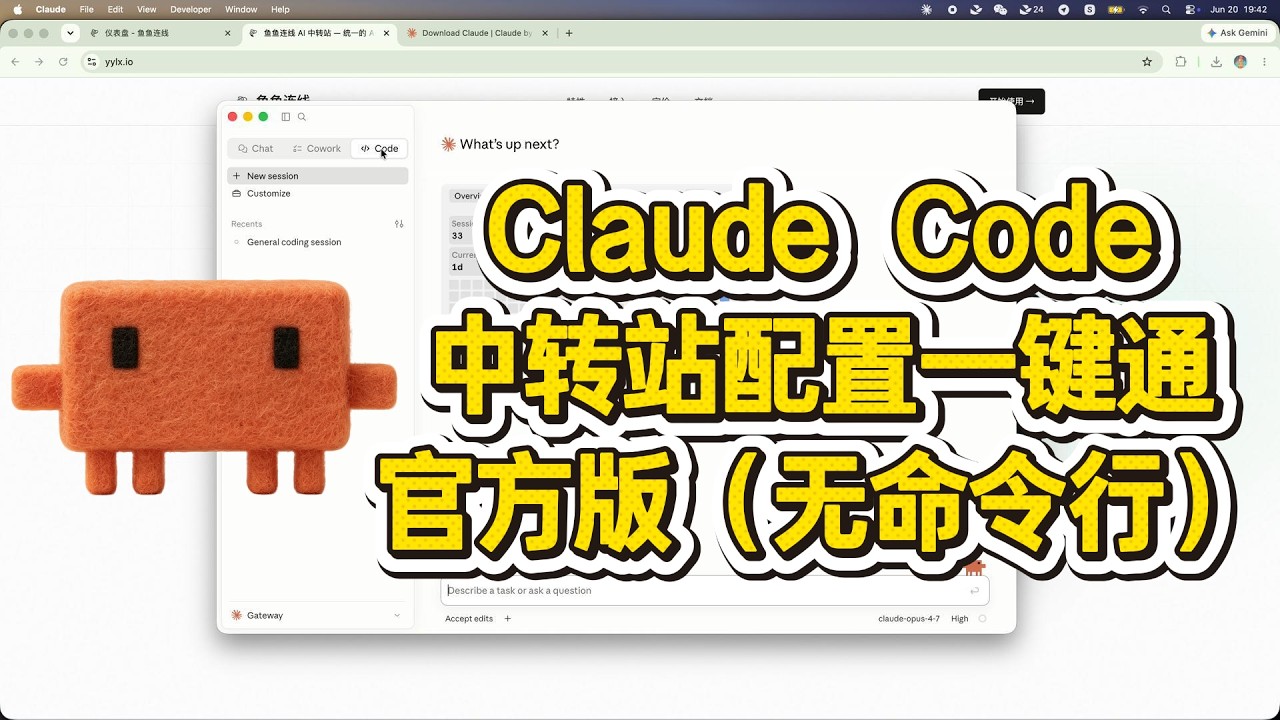Switch to the Cowork tab in Claude
This screenshot has width=1280, height=720.
coord(317,148)
